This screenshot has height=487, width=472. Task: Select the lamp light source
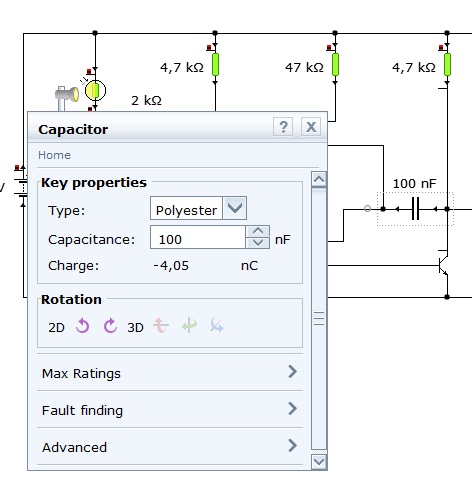(x=67, y=95)
